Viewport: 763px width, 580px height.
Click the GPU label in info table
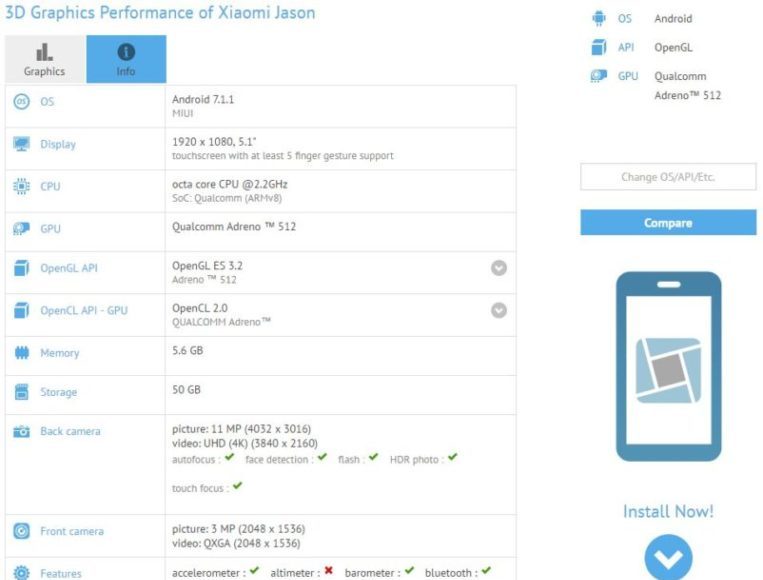51,229
